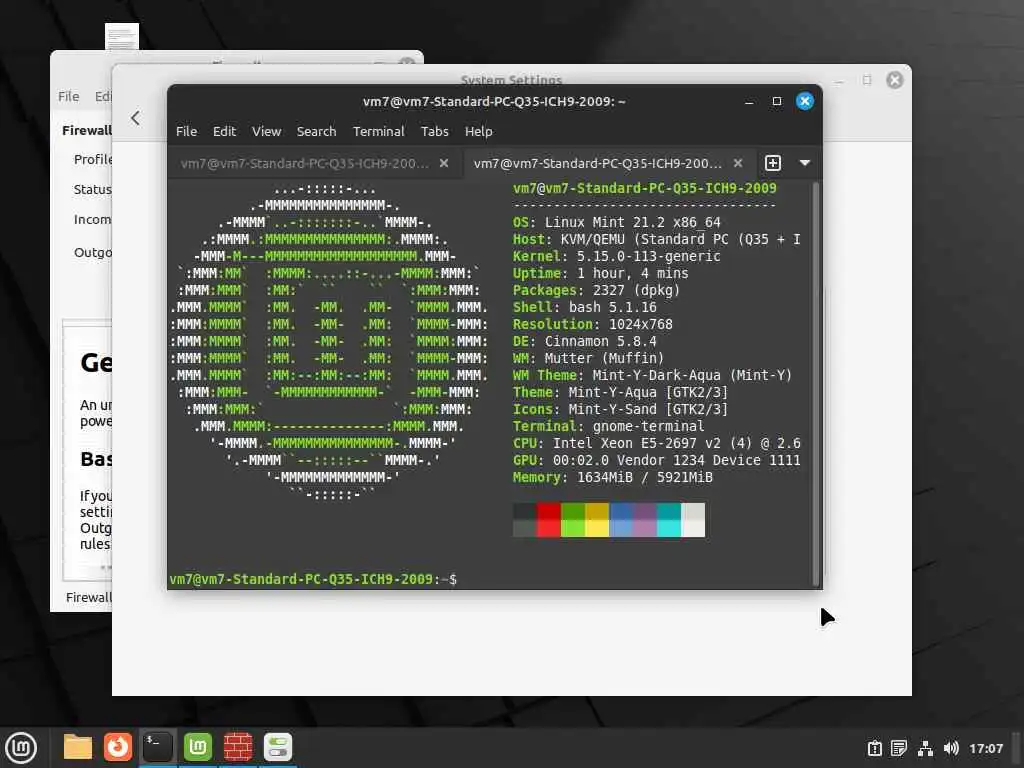Click the 'Kernel: 5.15.0-113-generic' line
The height and width of the screenshot is (768, 1024).
[x=616, y=257]
